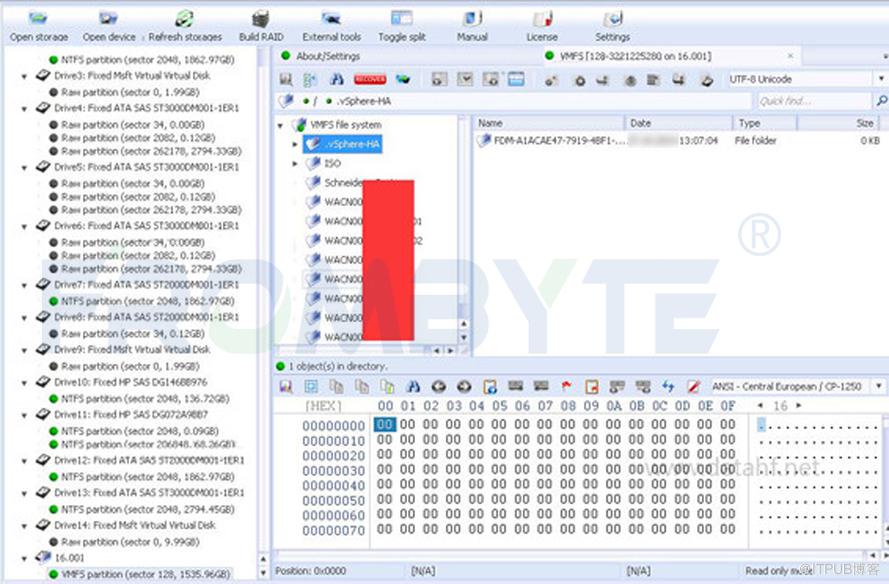Switch to About/Settings tab
889x584 pixels.
(328, 56)
